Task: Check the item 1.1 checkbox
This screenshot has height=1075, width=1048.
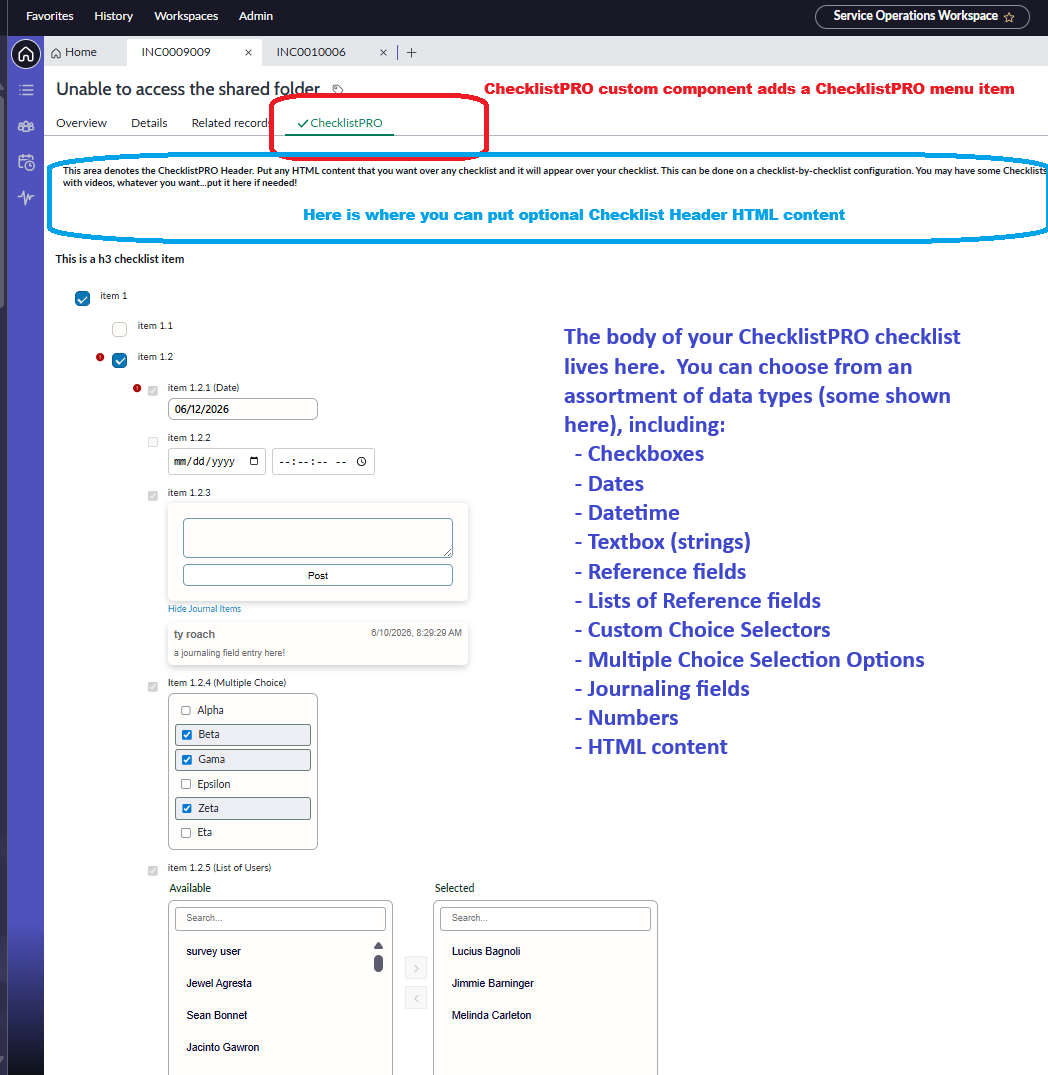Action: [119, 329]
